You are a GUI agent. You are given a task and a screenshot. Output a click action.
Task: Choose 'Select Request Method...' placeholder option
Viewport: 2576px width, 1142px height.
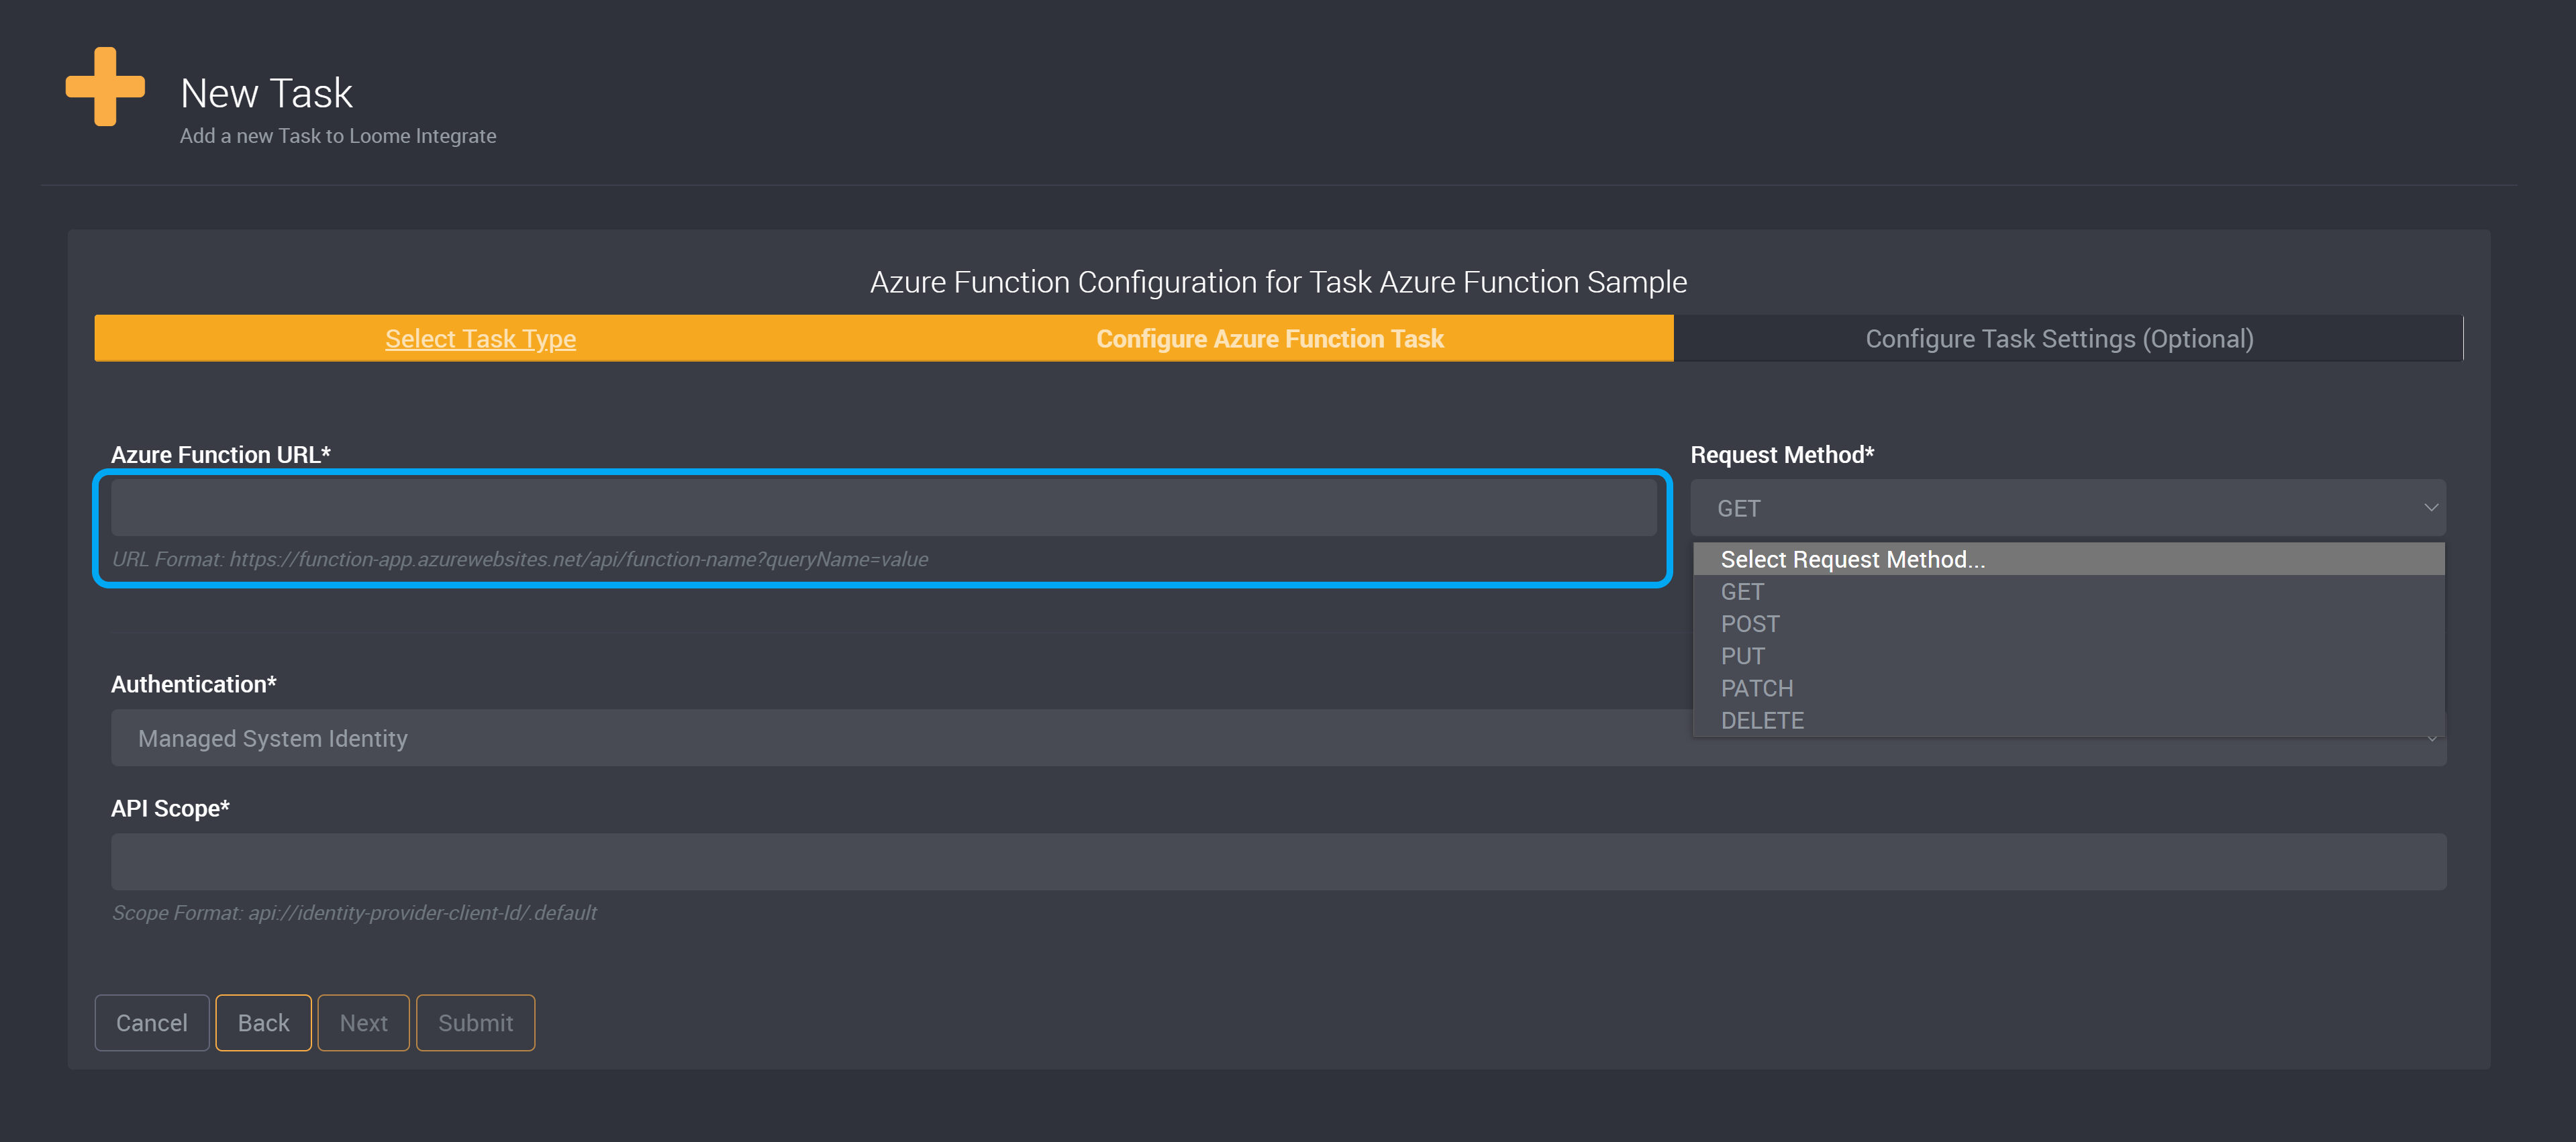coord(2068,559)
